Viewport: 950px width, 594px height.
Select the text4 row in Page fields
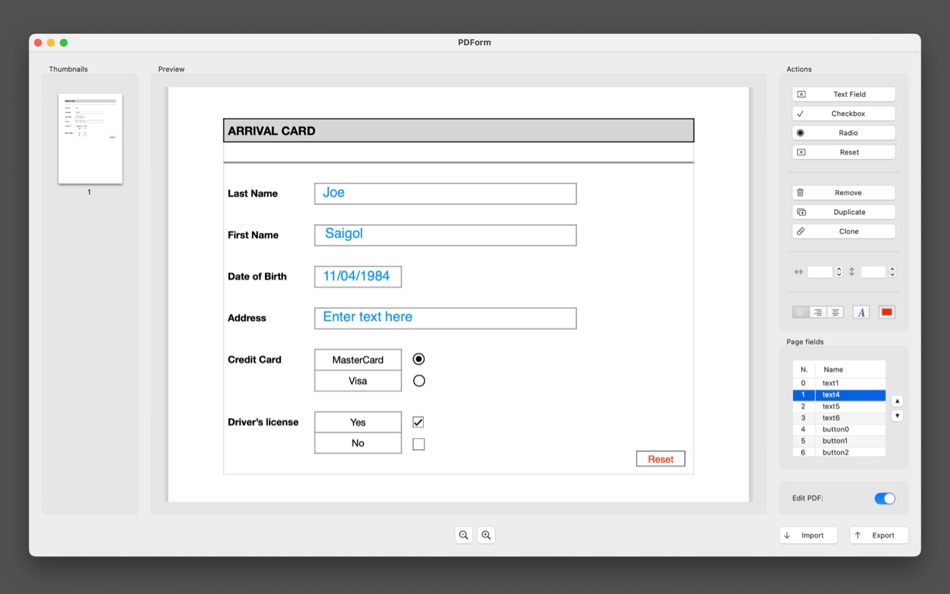coord(839,395)
